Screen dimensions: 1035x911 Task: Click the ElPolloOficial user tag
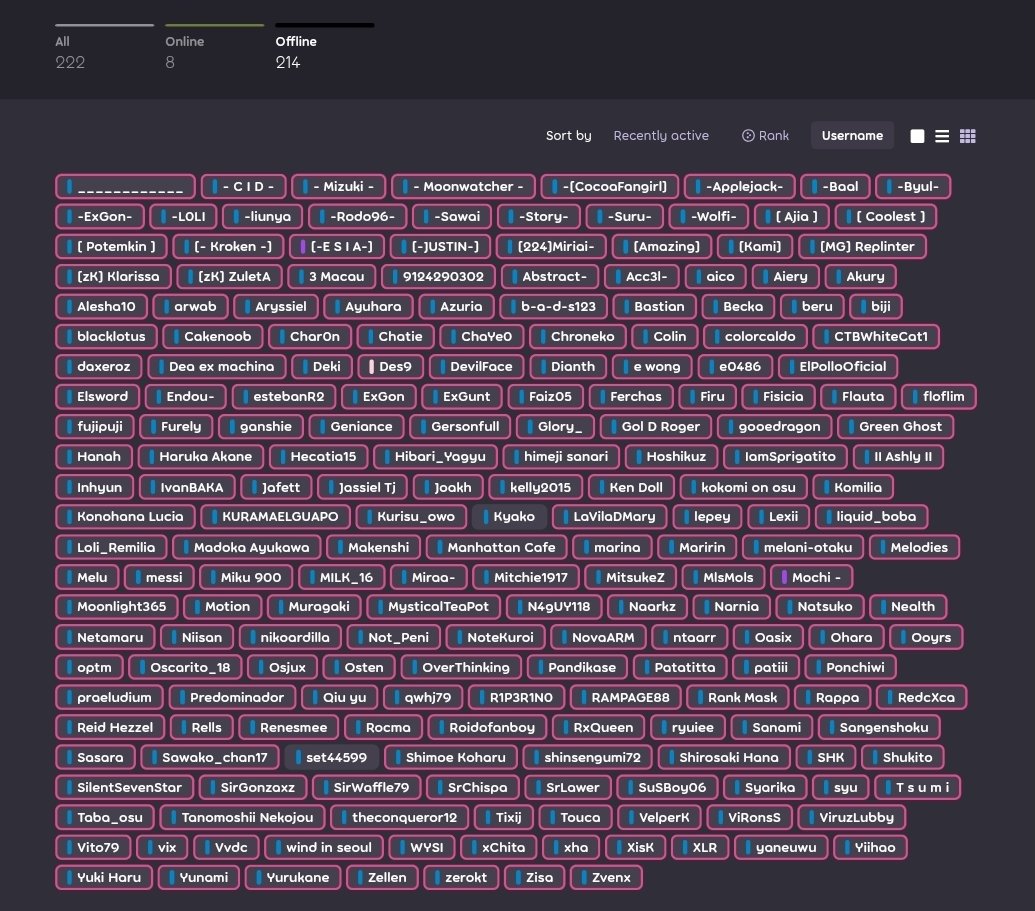tap(838, 366)
